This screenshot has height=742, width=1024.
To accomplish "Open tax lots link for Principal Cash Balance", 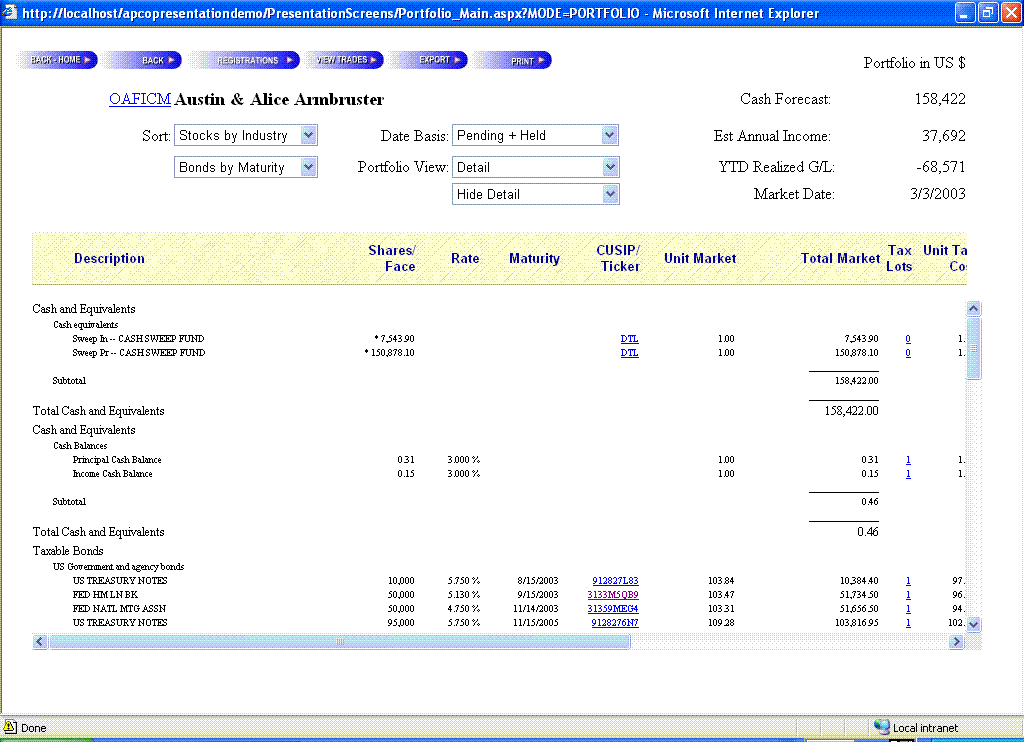I will (x=908, y=460).
